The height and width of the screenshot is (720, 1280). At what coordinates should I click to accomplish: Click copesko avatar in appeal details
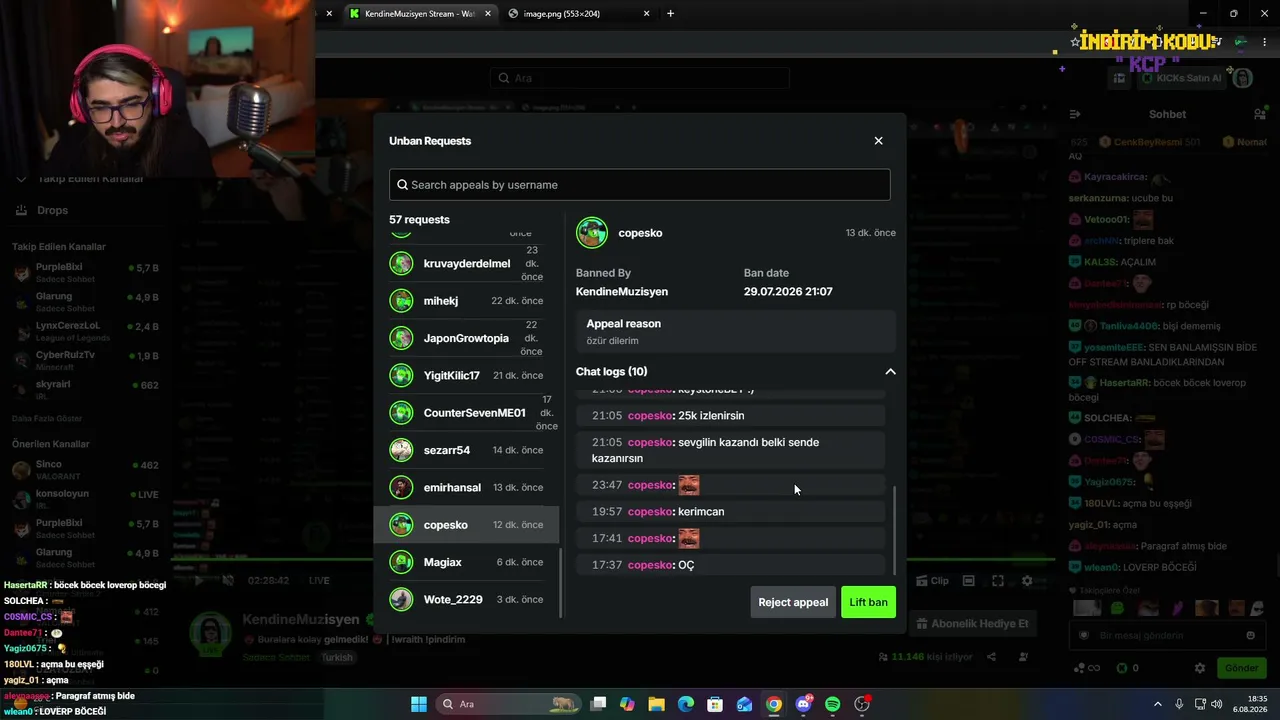pyautogui.click(x=592, y=233)
